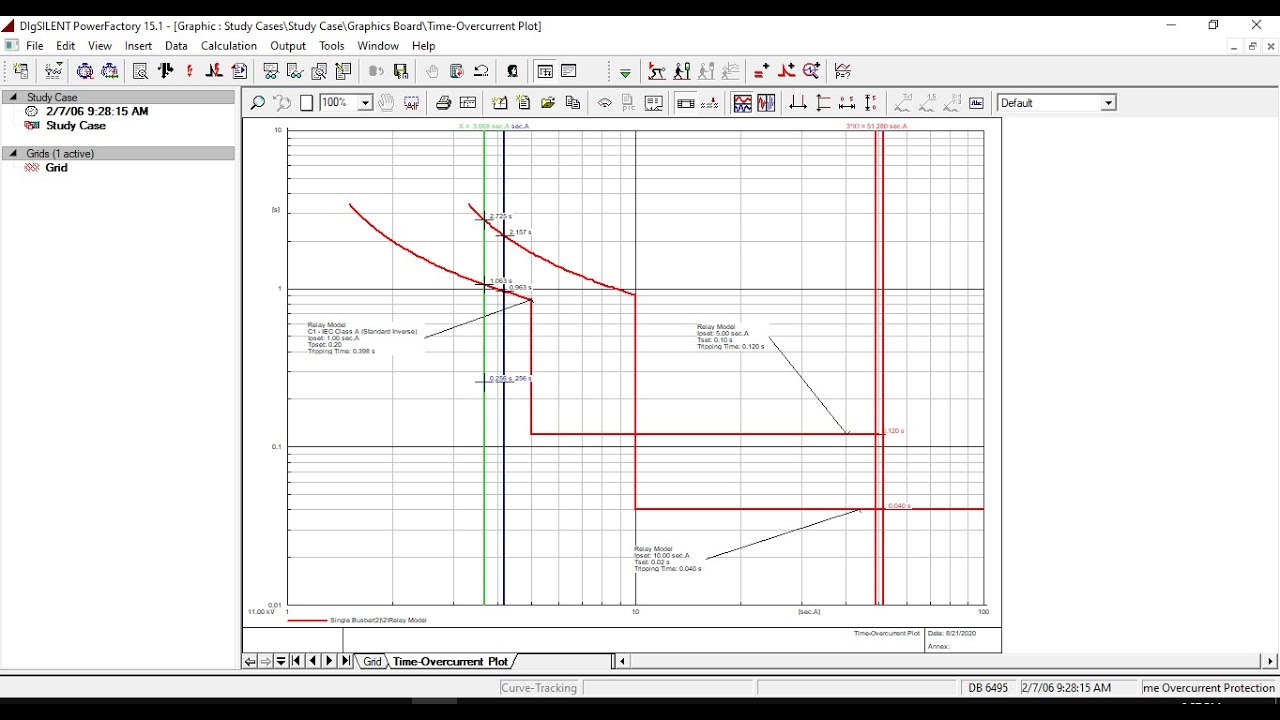Image resolution: width=1280 pixels, height=720 pixels.
Task: Click the DB 6495 status bar entry
Action: (x=988, y=688)
